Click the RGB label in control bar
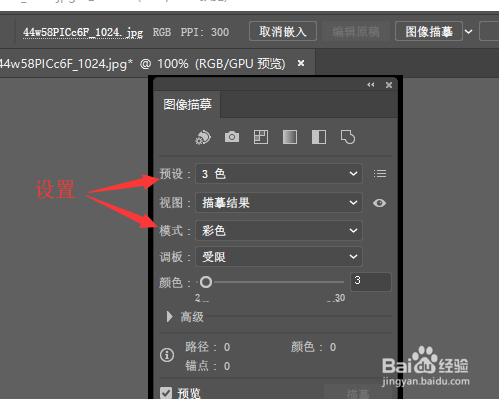The height and width of the screenshot is (399, 499). [x=162, y=32]
